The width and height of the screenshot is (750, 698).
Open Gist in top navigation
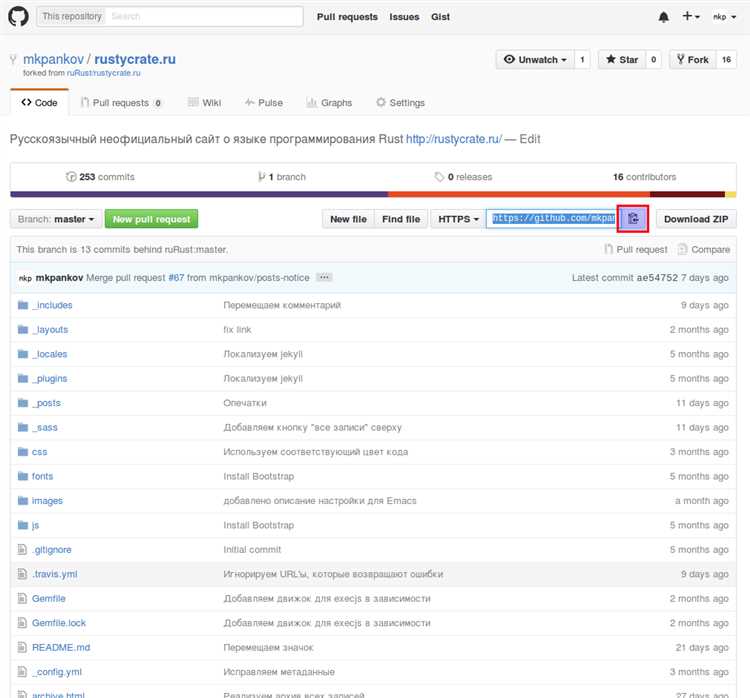pyautogui.click(x=440, y=17)
